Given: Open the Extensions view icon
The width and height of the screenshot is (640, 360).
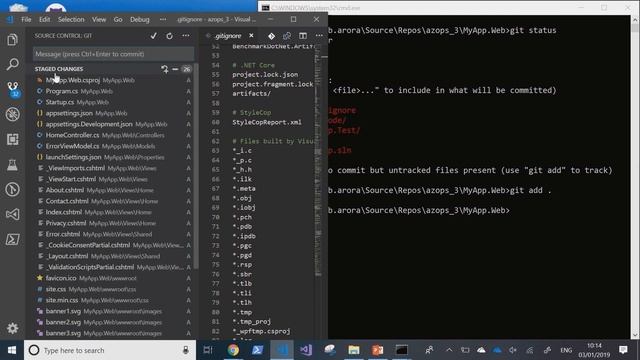Looking at the screenshot, I should [13, 139].
